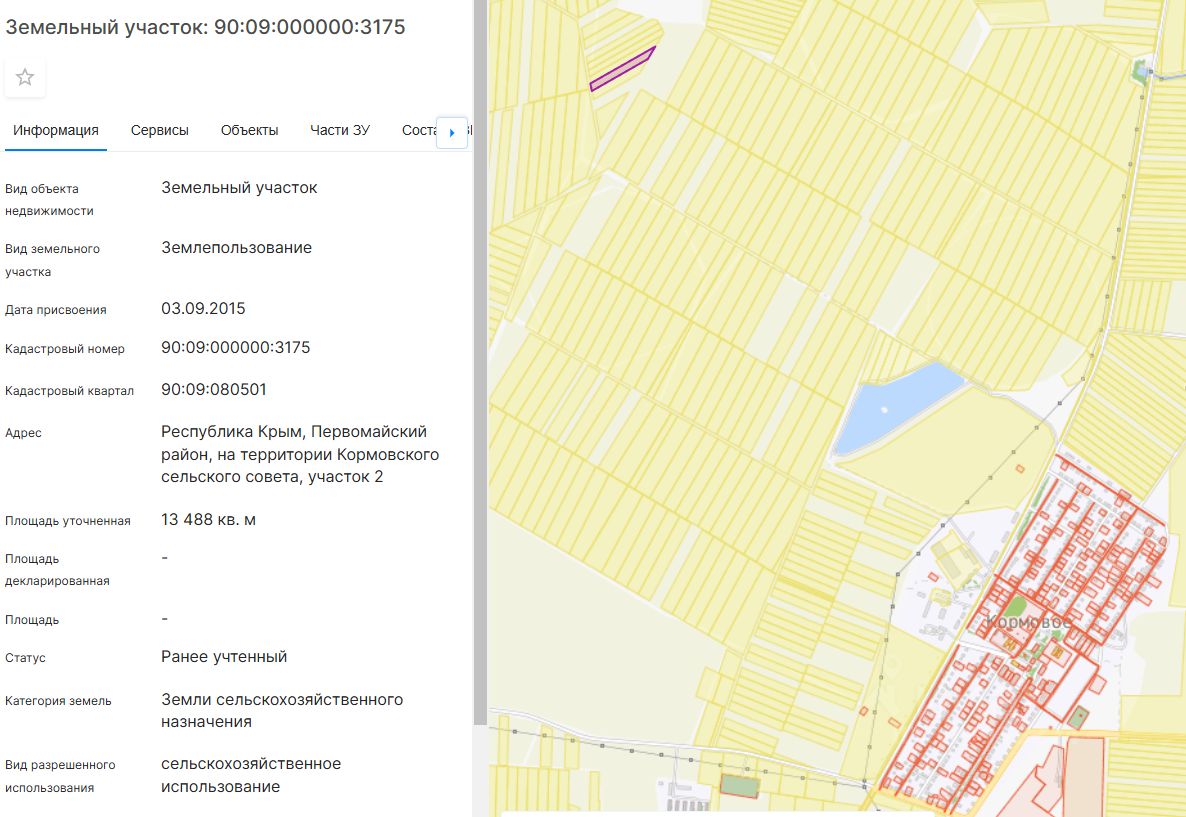1186x817 pixels.
Task: Select the purple highlighted parcel on map
Action: pyautogui.click(x=622, y=69)
